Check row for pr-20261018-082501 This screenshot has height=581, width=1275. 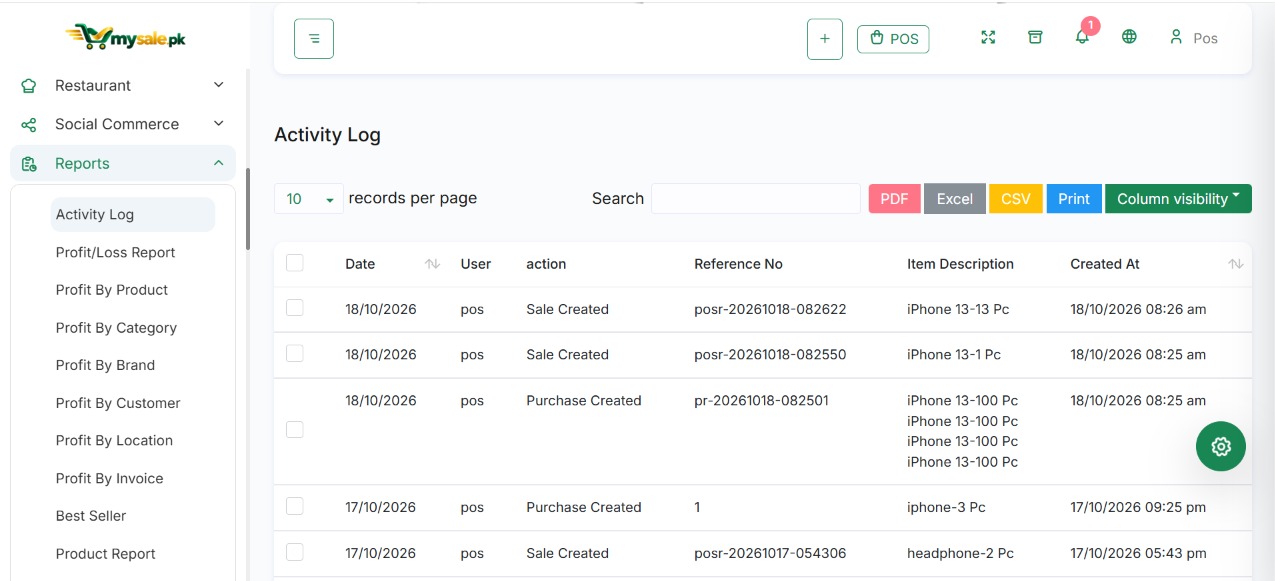click(295, 429)
